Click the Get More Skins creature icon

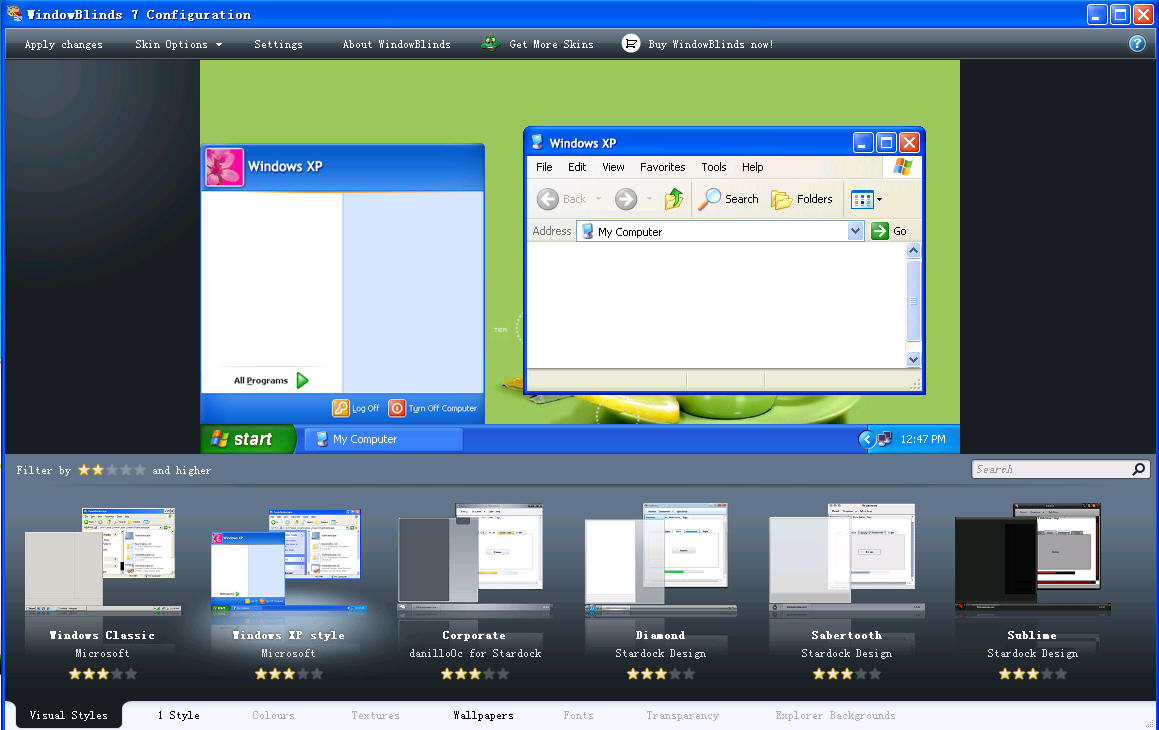pos(491,43)
